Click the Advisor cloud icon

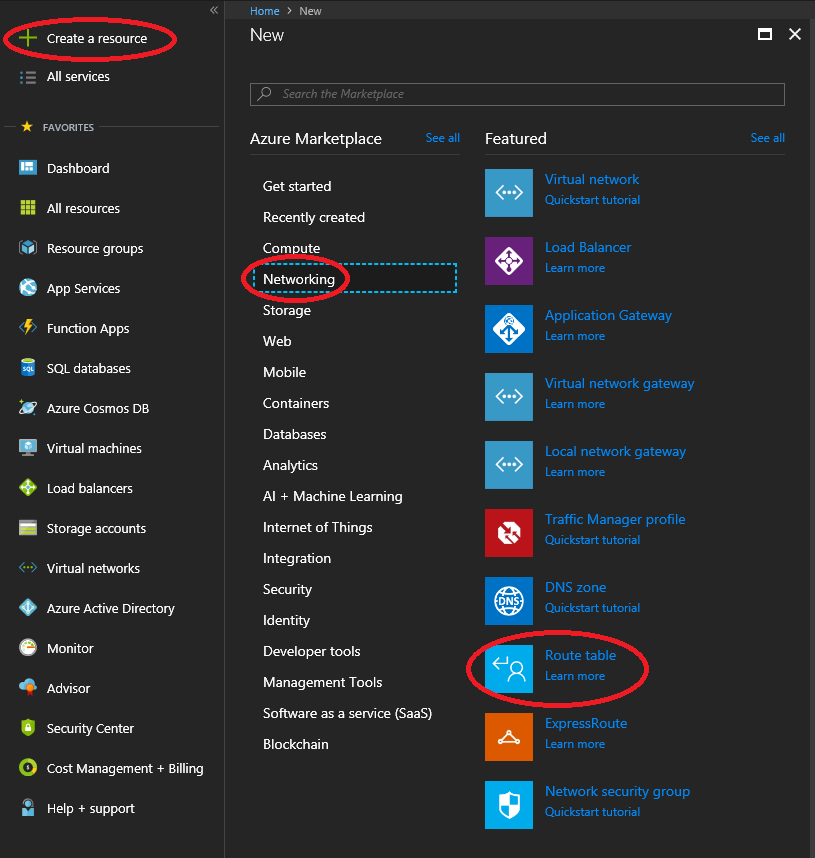coord(28,687)
